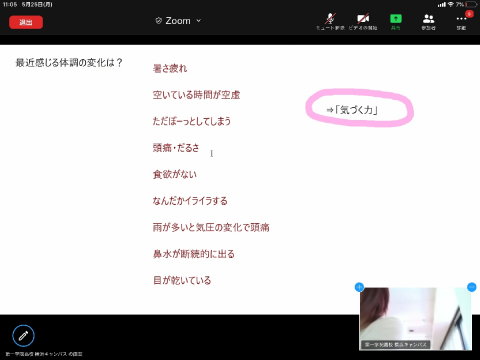
Task: Collapse self-view with the blue minus
Action: tap(472, 287)
